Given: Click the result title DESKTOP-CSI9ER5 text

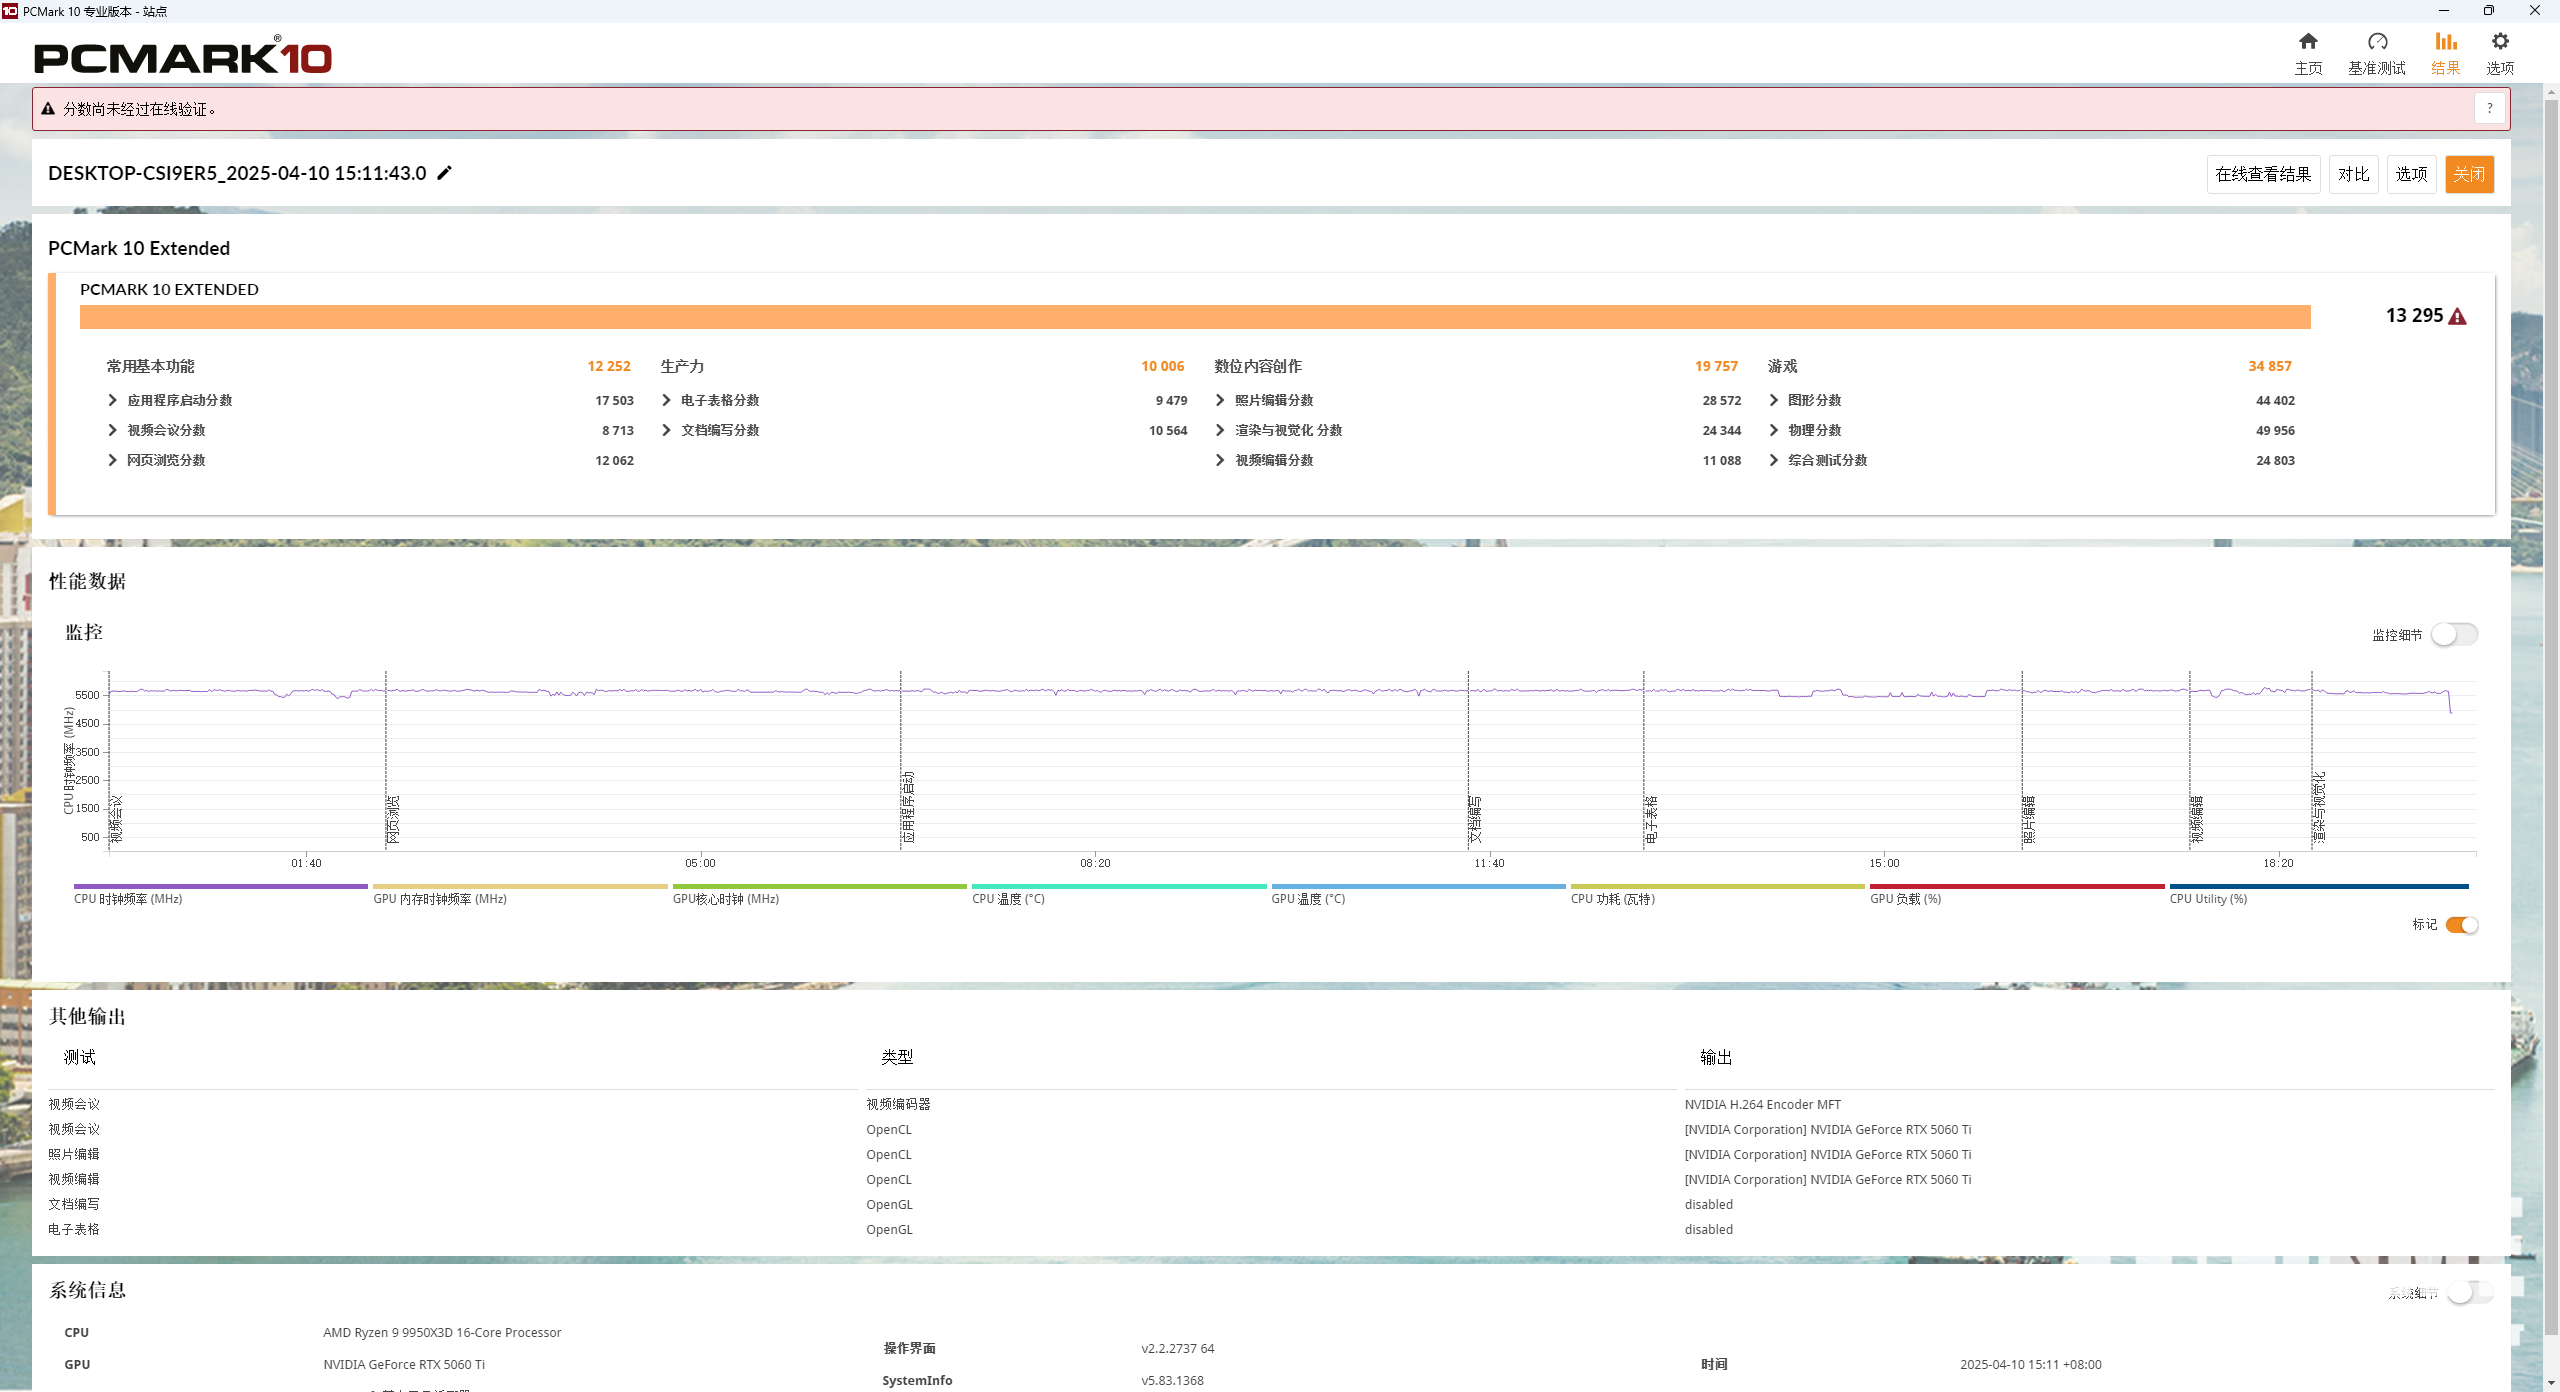Looking at the screenshot, I should click(x=237, y=173).
